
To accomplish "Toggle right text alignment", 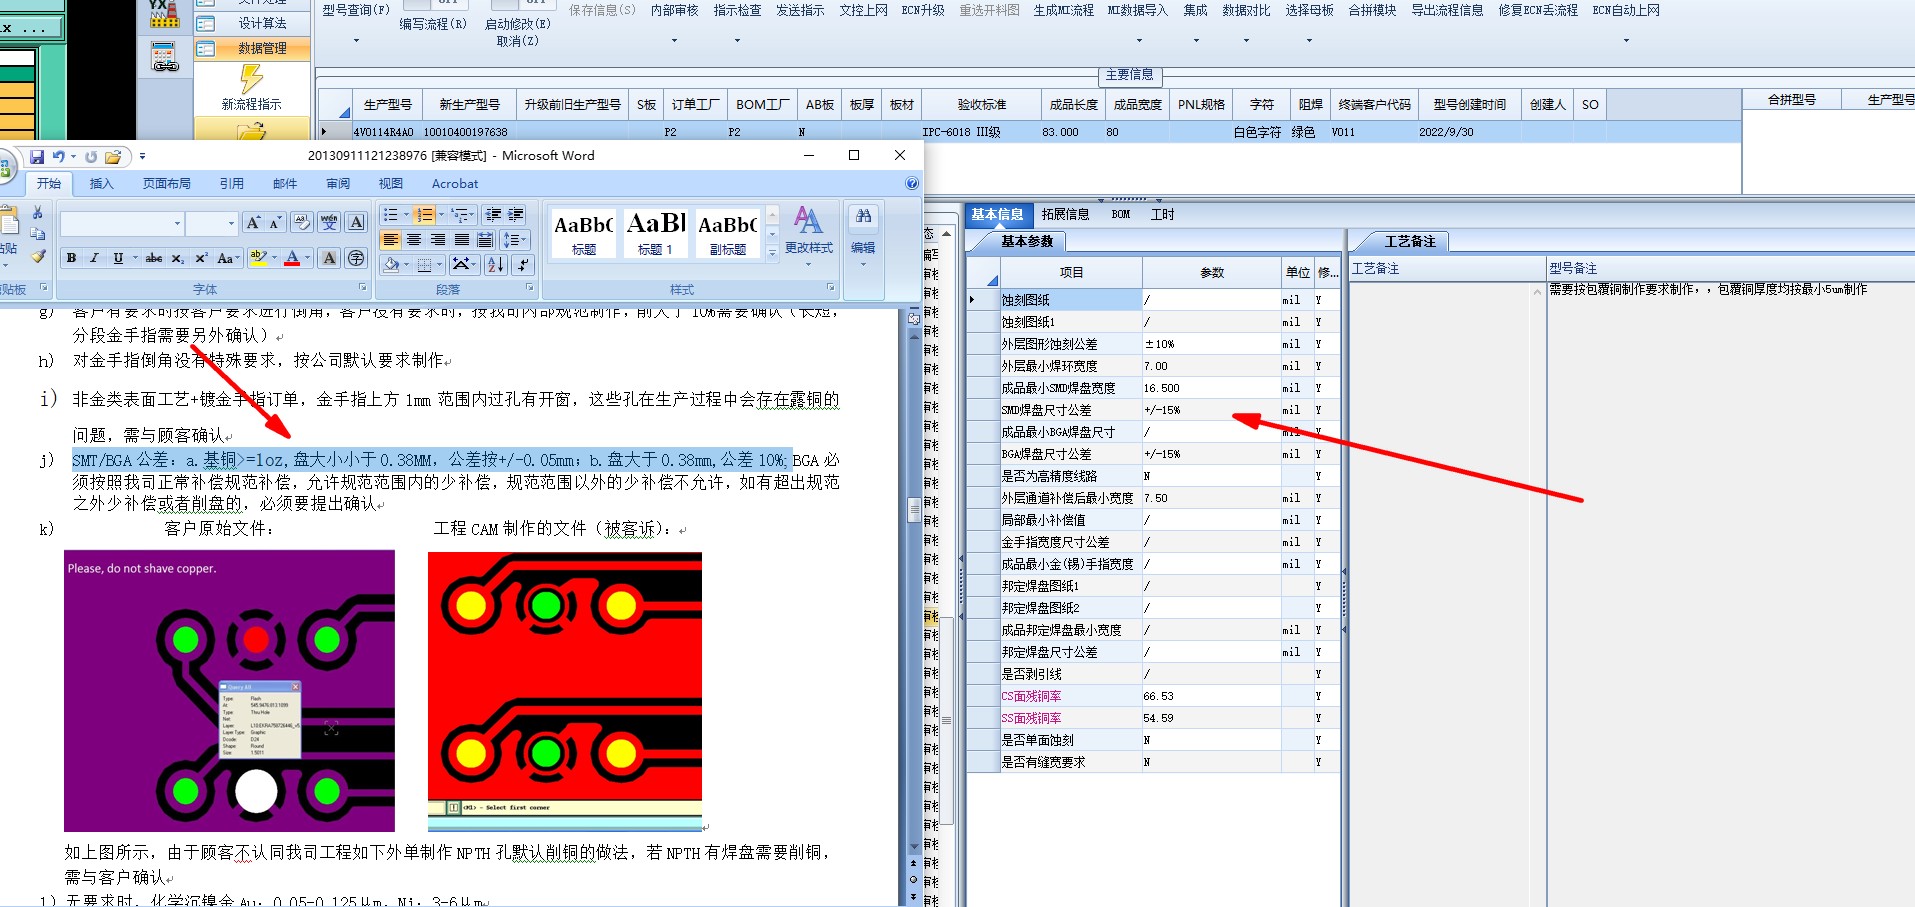I will click(x=438, y=240).
